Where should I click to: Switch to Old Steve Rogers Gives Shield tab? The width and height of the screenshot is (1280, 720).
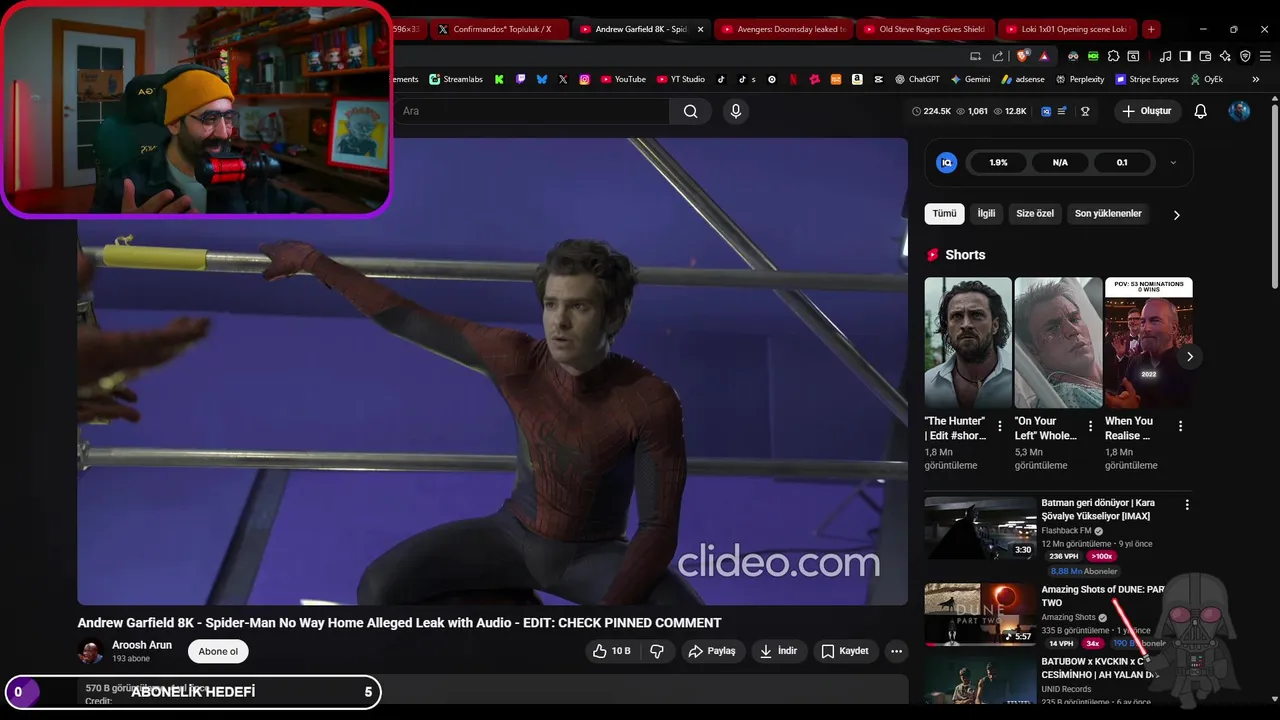point(926,29)
